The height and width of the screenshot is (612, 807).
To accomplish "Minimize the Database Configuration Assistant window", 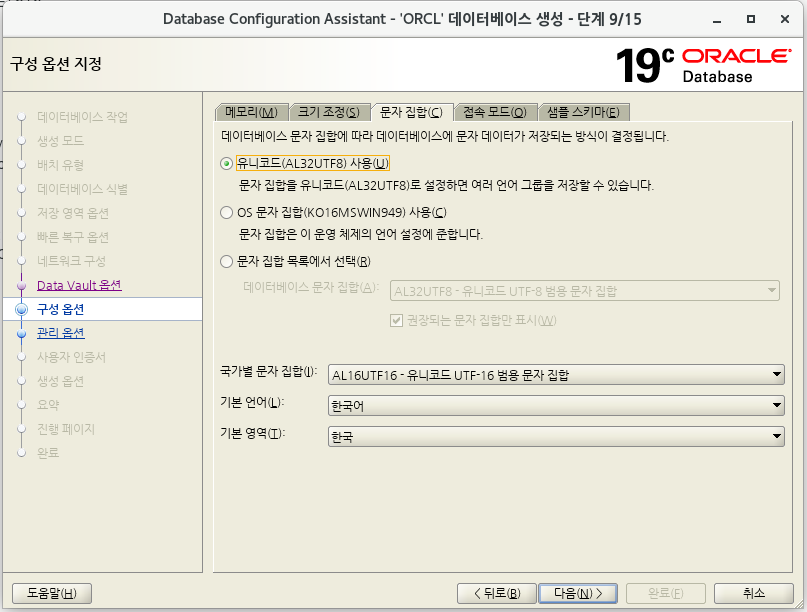I will [717, 21].
